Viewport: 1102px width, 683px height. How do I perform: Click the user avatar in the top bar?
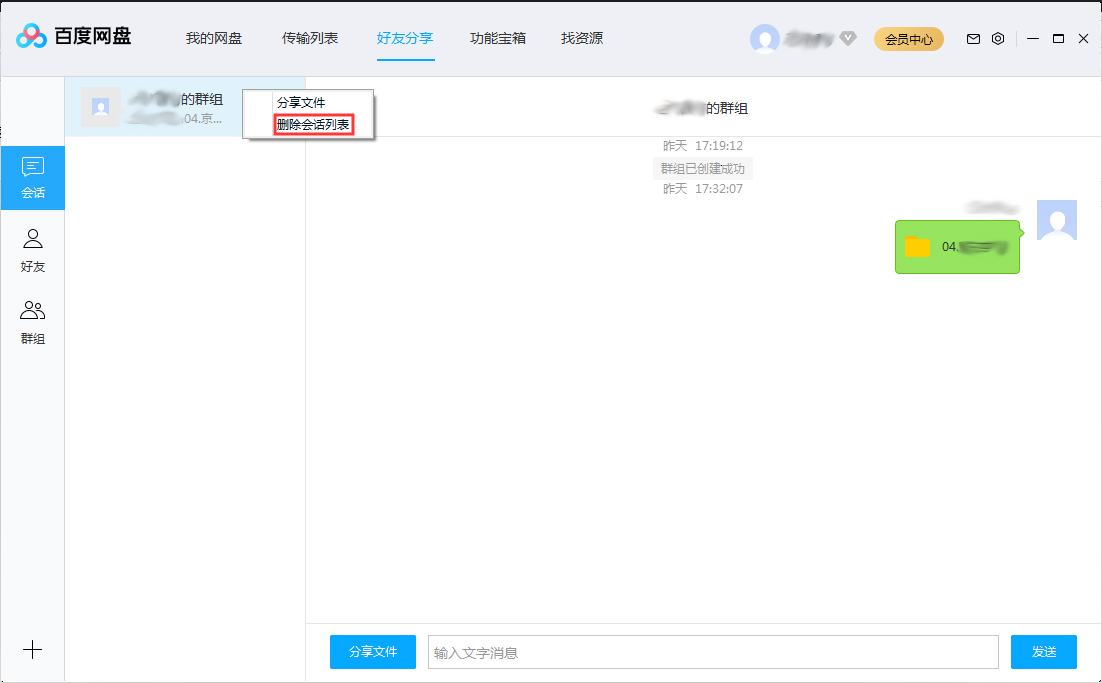(x=765, y=38)
